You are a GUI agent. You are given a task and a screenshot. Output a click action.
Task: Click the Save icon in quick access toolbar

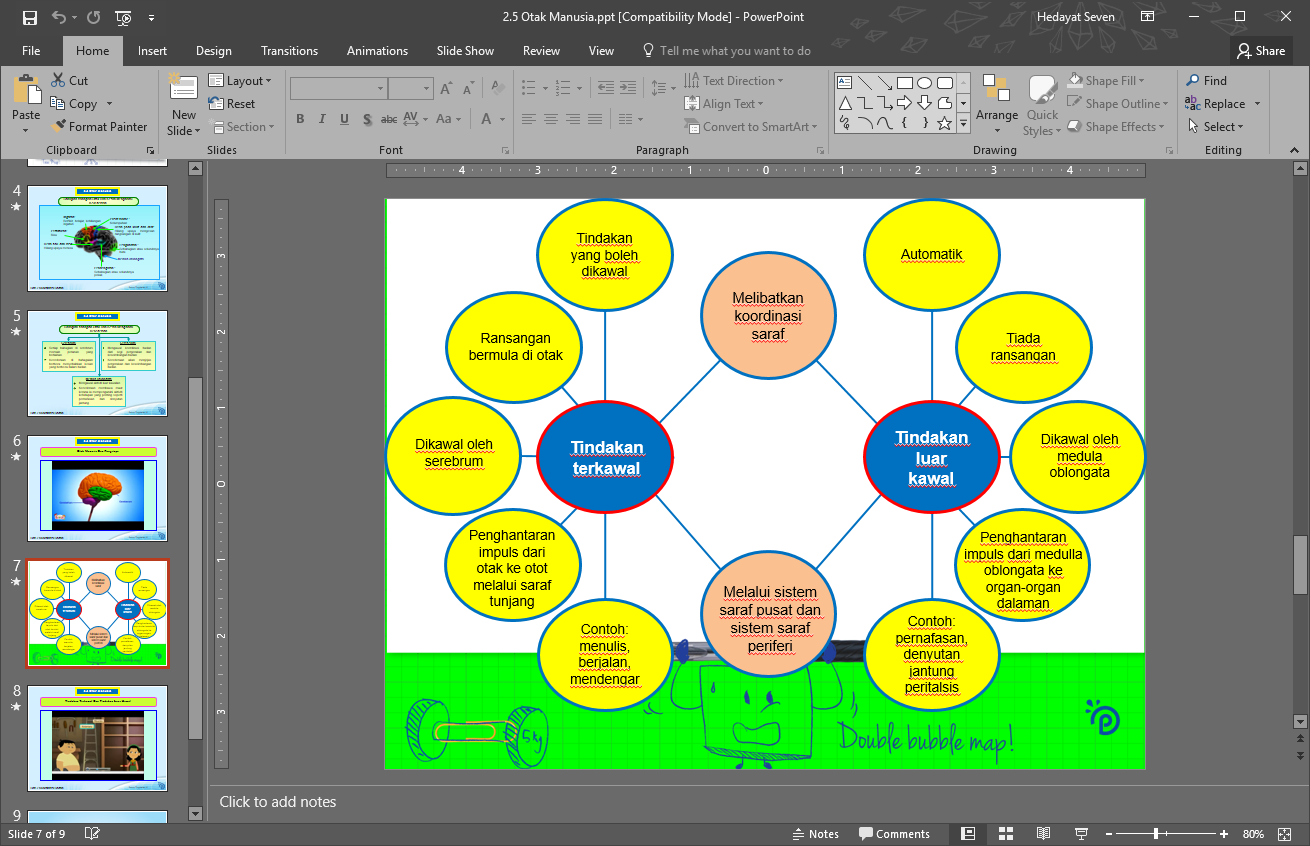[x=29, y=17]
